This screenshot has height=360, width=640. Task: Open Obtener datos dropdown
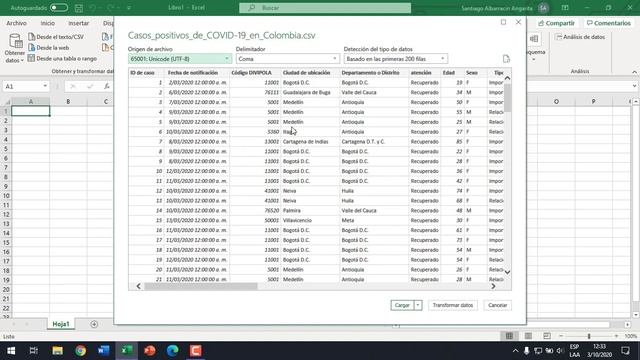15,49
